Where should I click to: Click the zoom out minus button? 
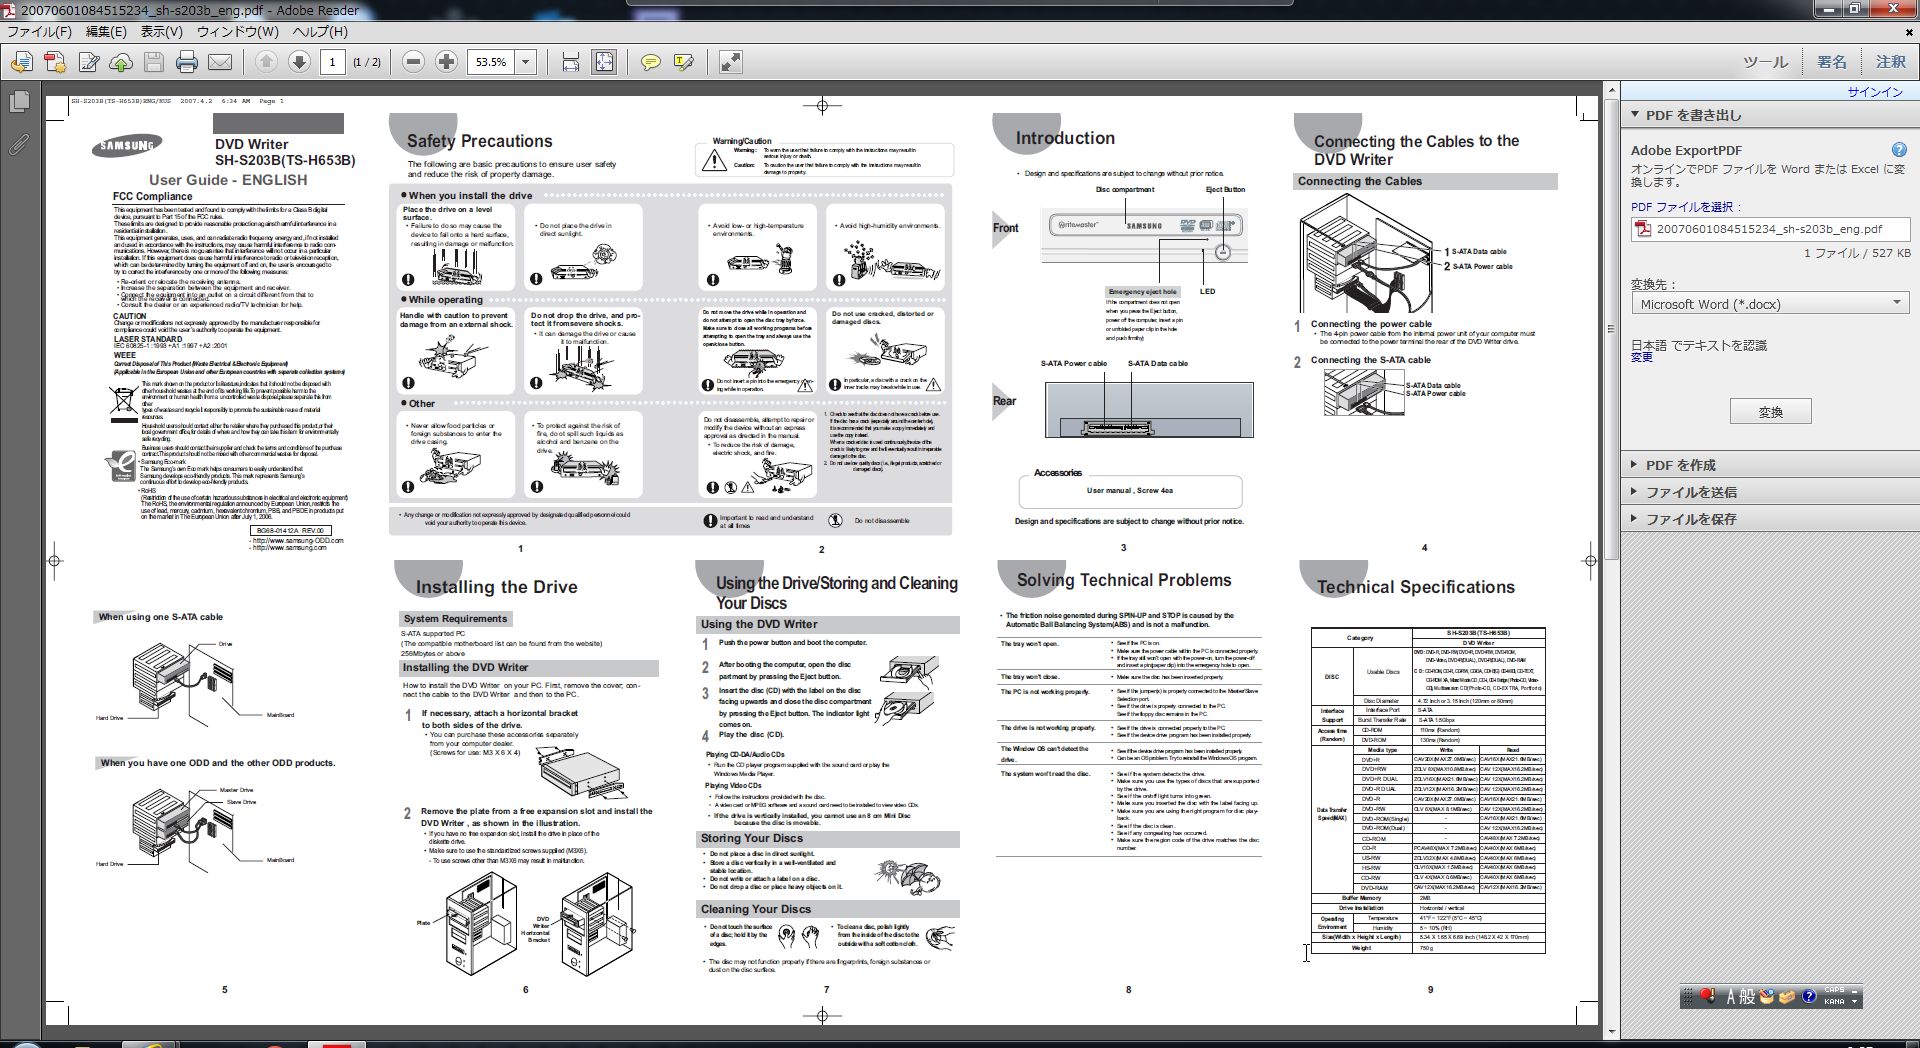(413, 62)
